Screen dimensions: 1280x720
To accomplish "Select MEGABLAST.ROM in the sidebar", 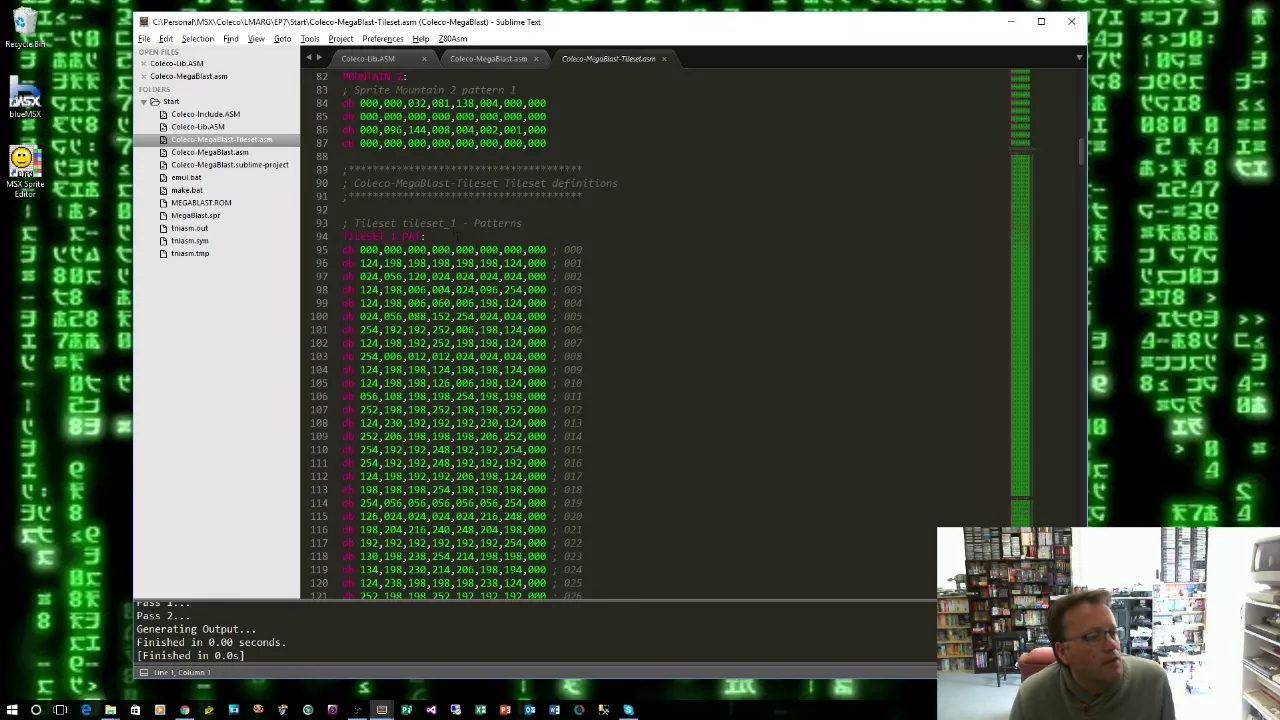I will pos(201,203).
